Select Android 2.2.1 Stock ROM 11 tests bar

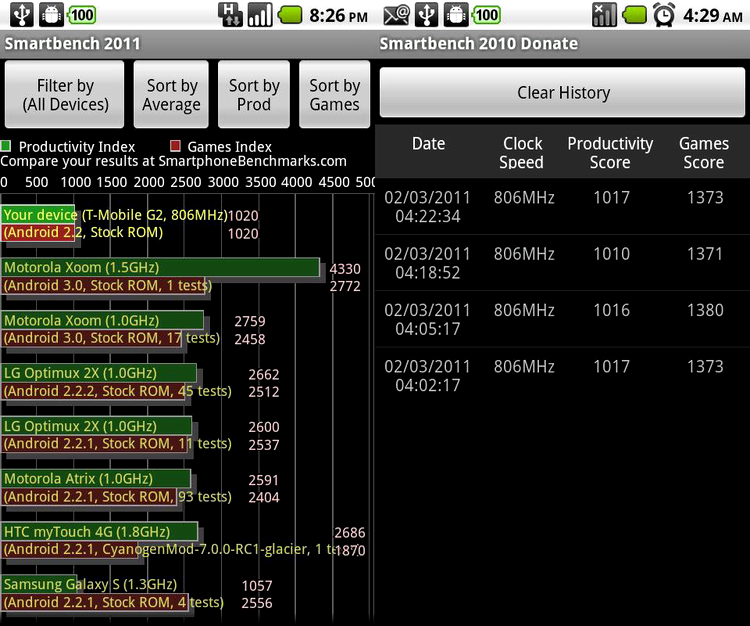[x=94, y=444]
